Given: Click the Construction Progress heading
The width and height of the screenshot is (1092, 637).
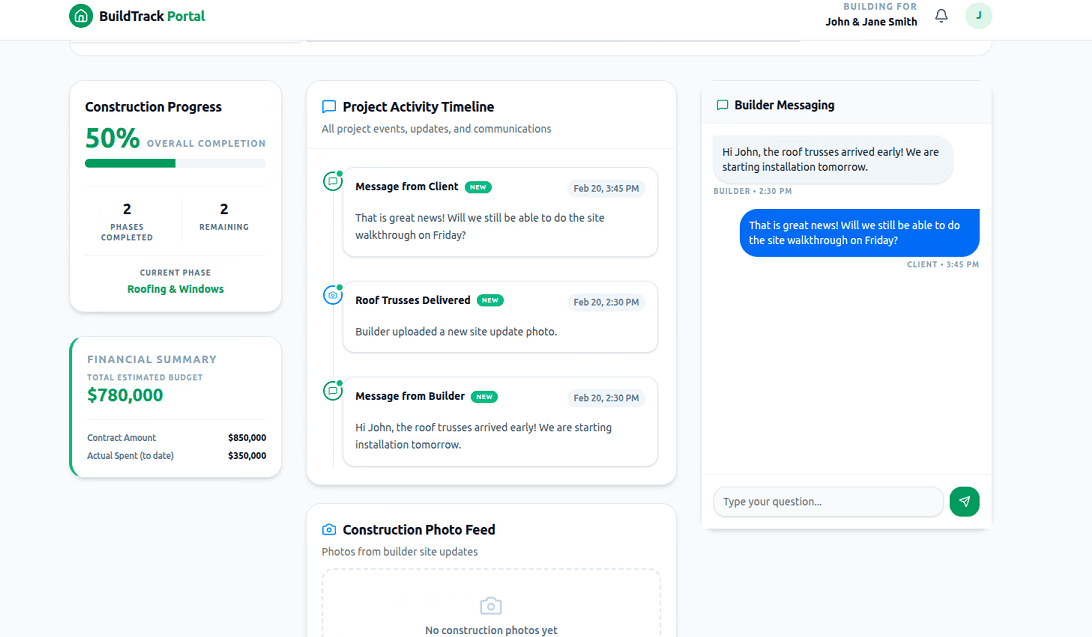Looking at the screenshot, I should click(x=153, y=107).
